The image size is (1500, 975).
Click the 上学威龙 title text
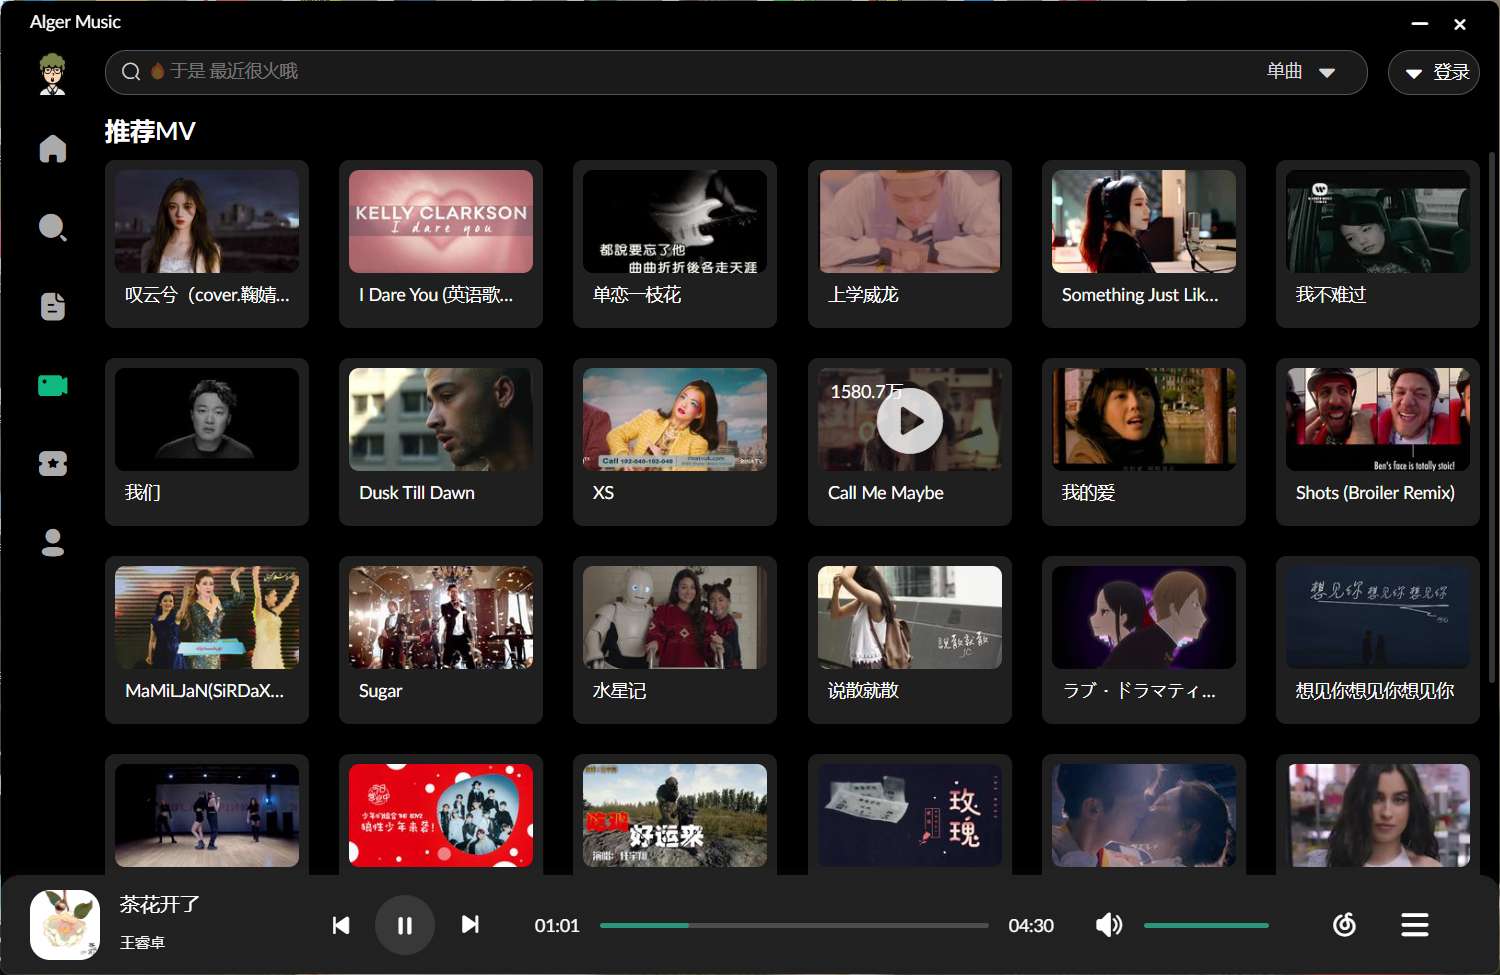click(x=863, y=295)
